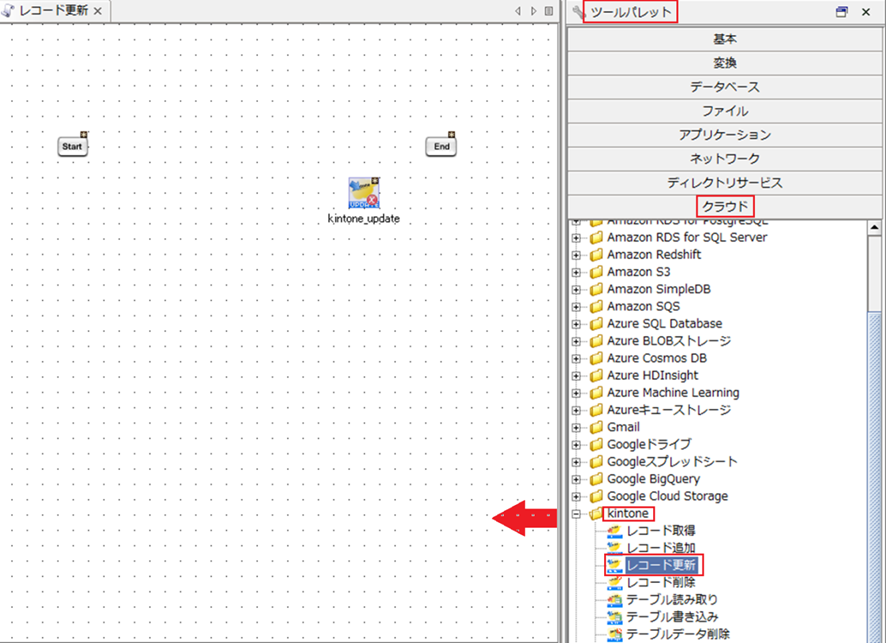Screen dimensions: 886x643
Task: Expand the Amazon SimpleDB folder
Action: pos(576,289)
